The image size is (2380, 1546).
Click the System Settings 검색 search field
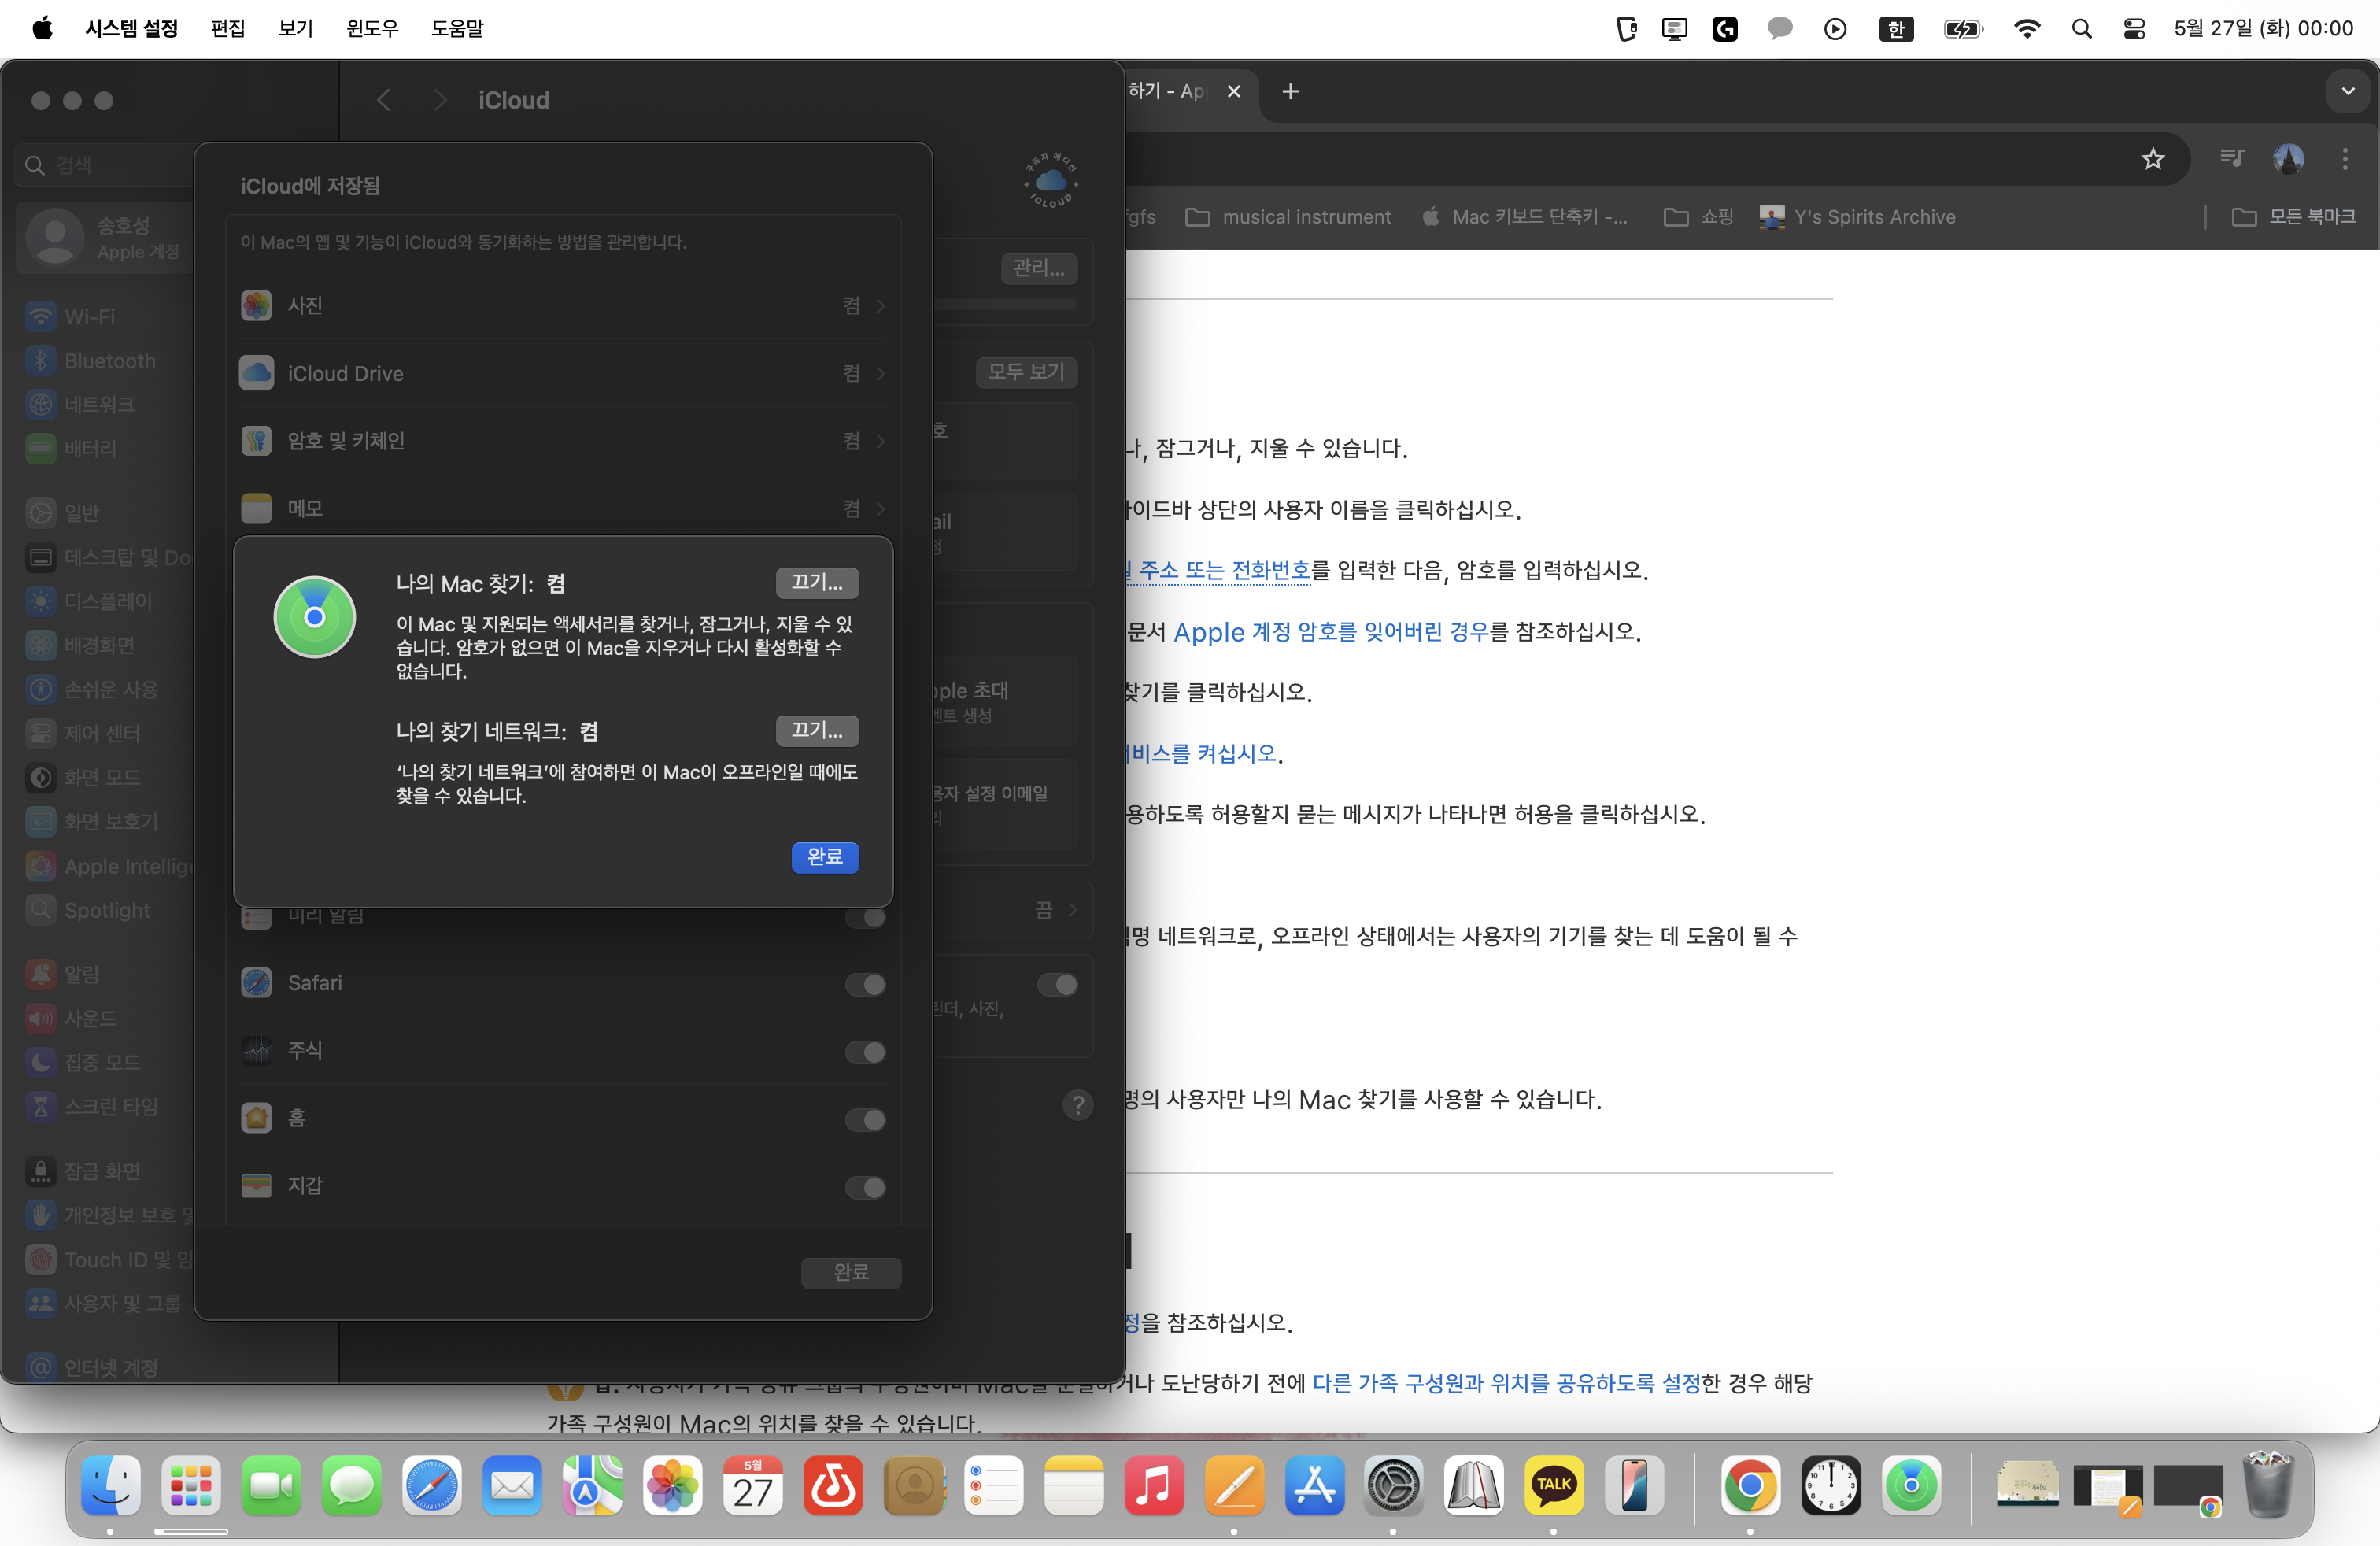coord(104,165)
